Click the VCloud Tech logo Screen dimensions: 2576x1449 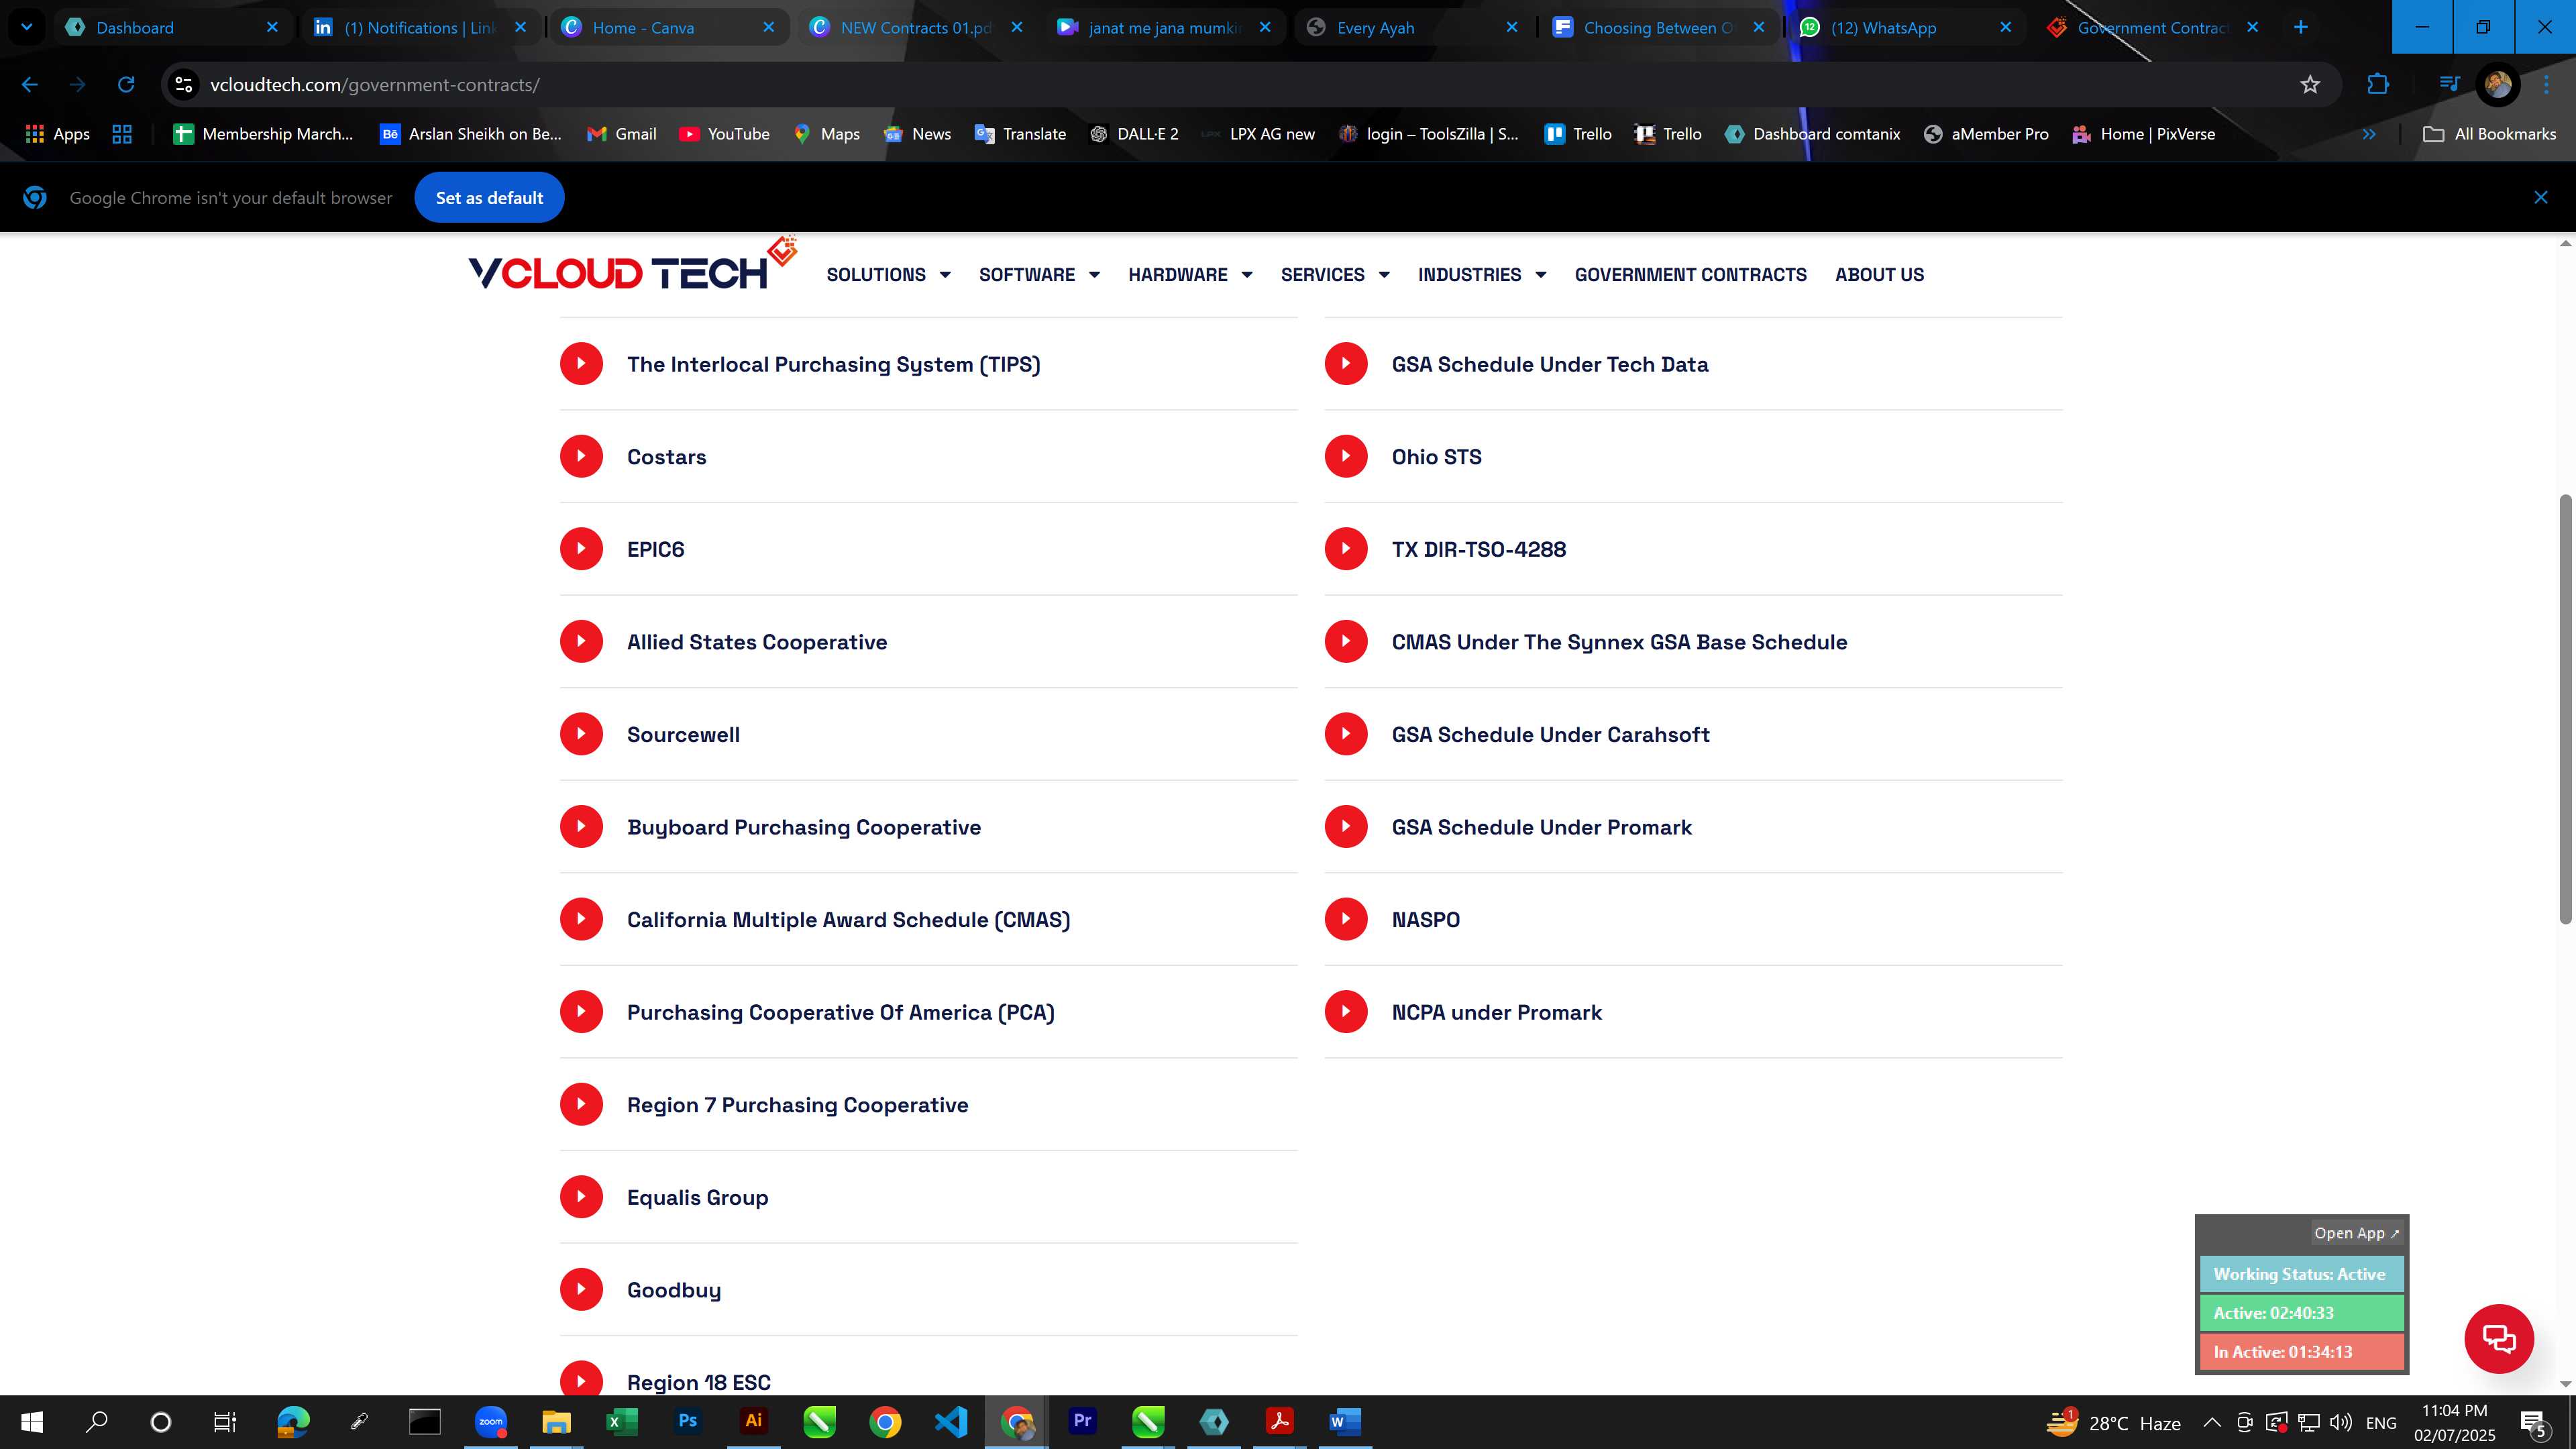(632, 264)
